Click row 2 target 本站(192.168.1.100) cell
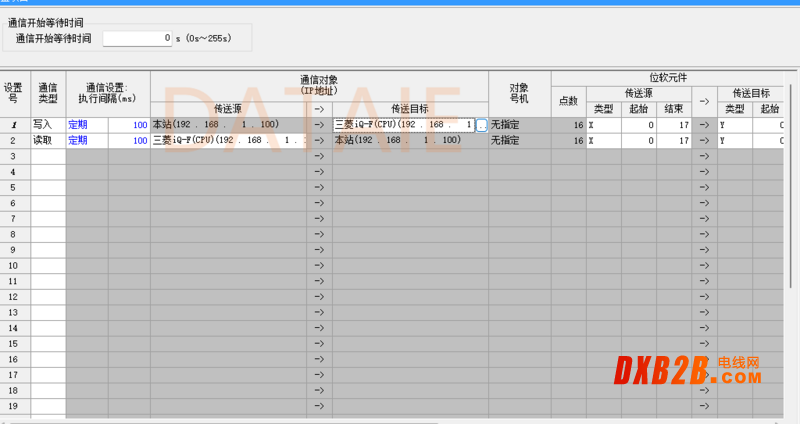The width and height of the screenshot is (800, 424). point(410,140)
